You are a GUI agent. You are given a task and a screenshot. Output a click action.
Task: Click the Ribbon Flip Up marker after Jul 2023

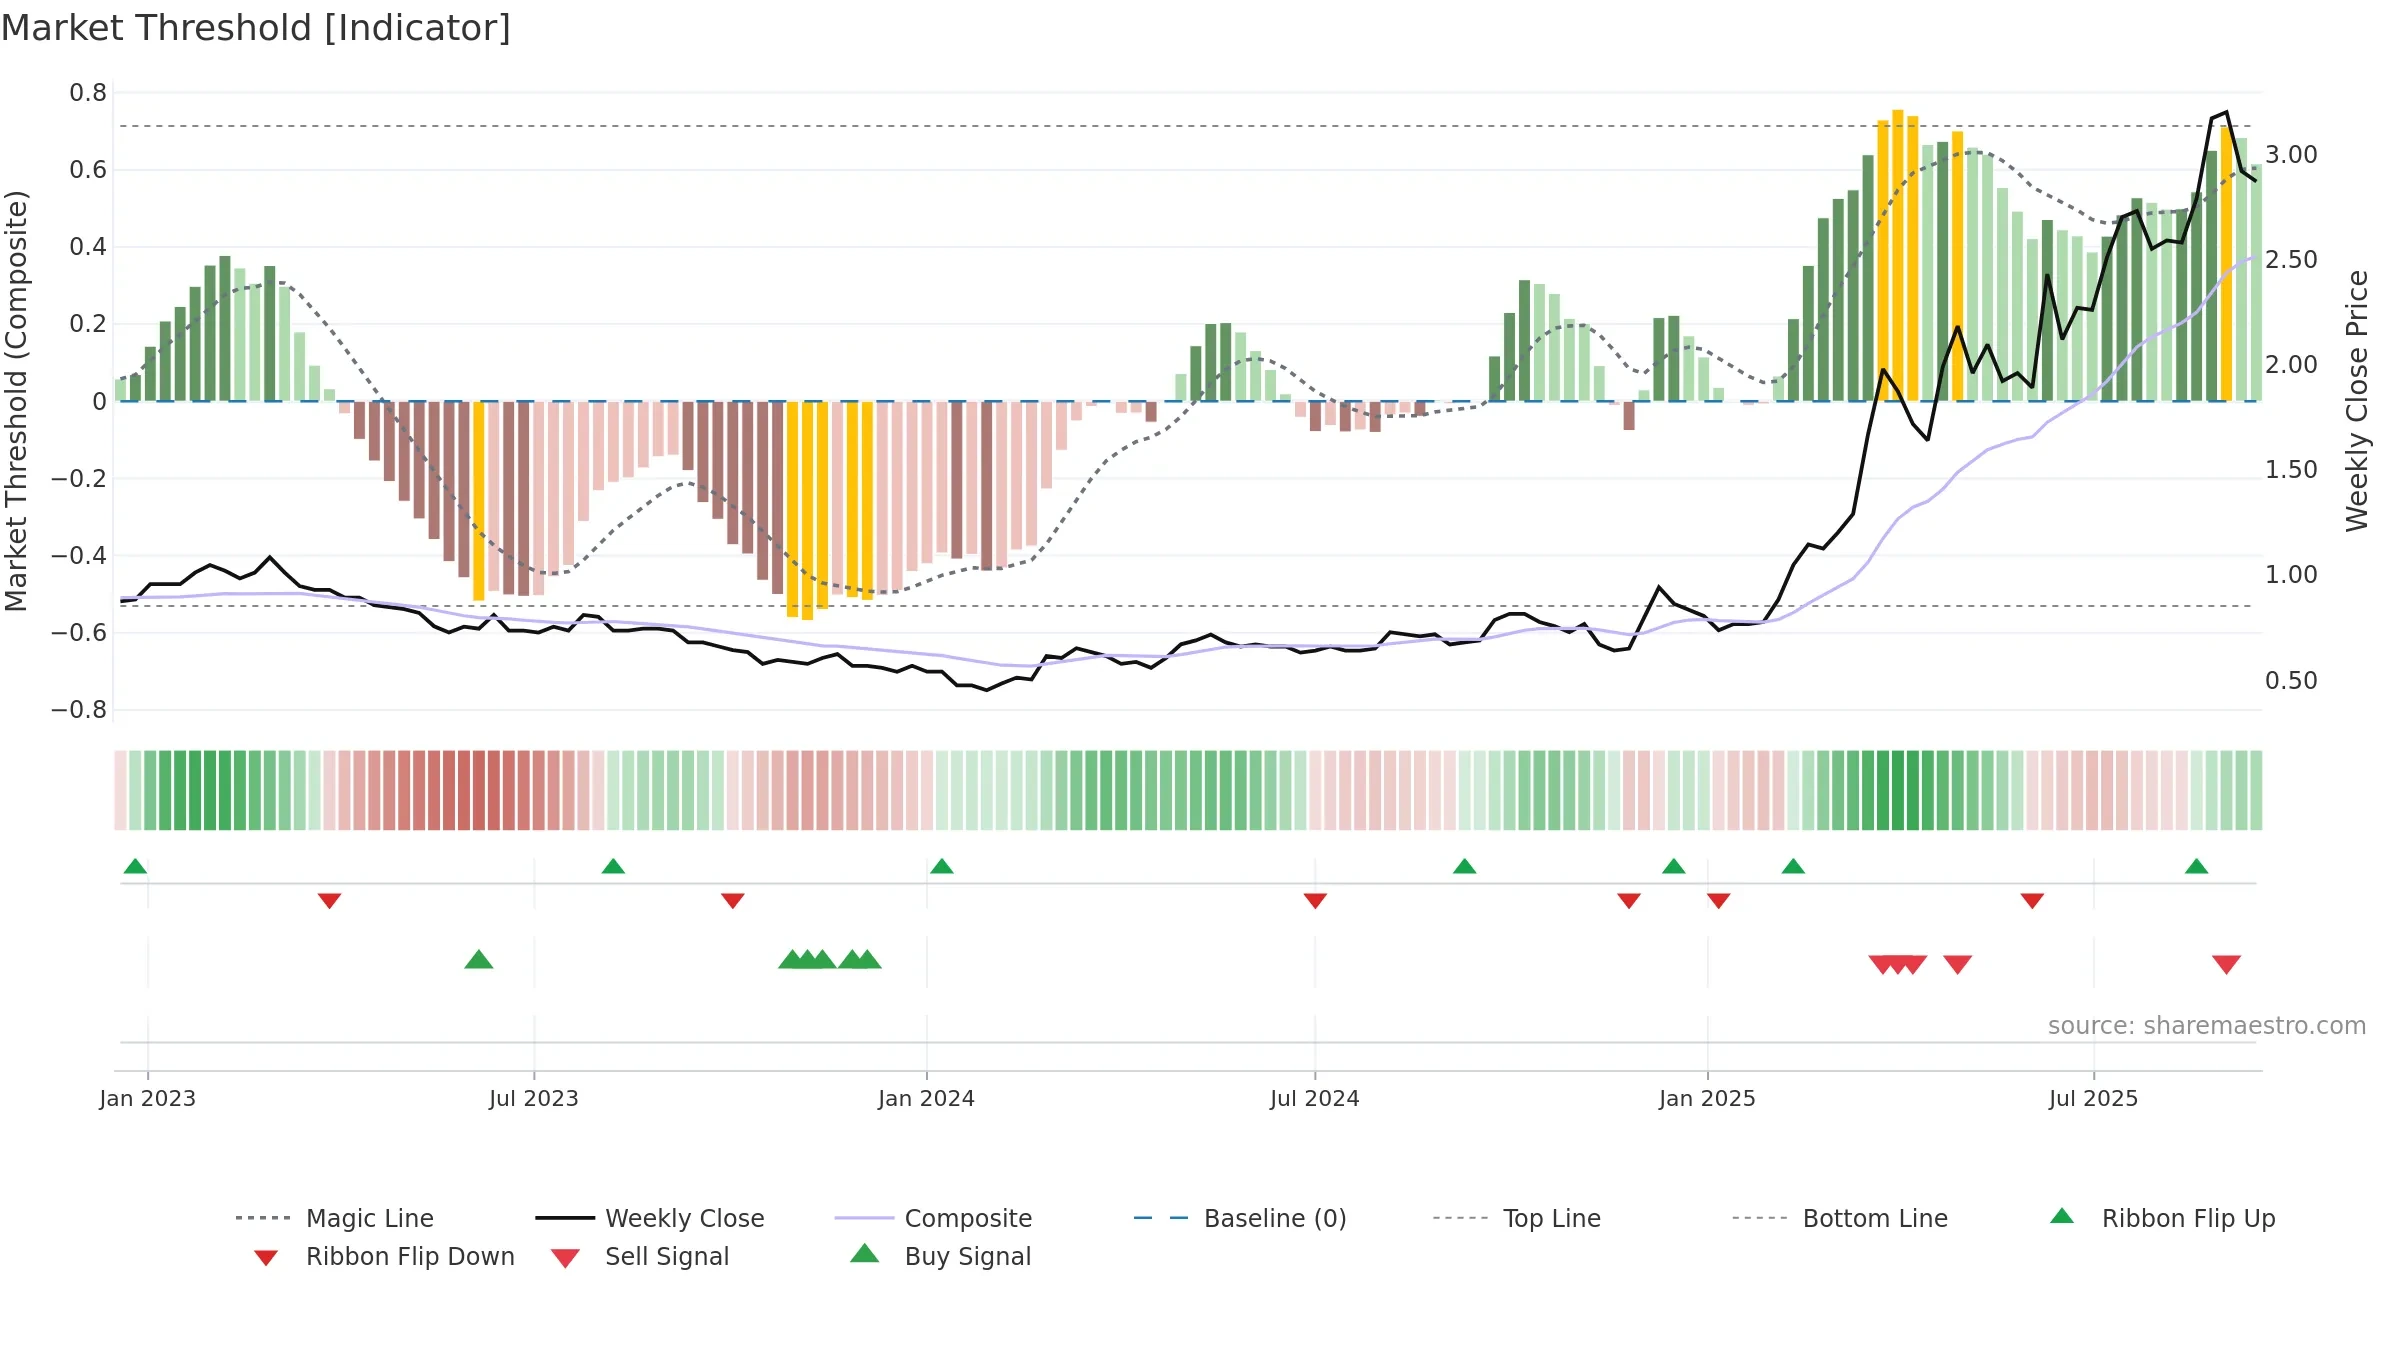pos(613,866)
